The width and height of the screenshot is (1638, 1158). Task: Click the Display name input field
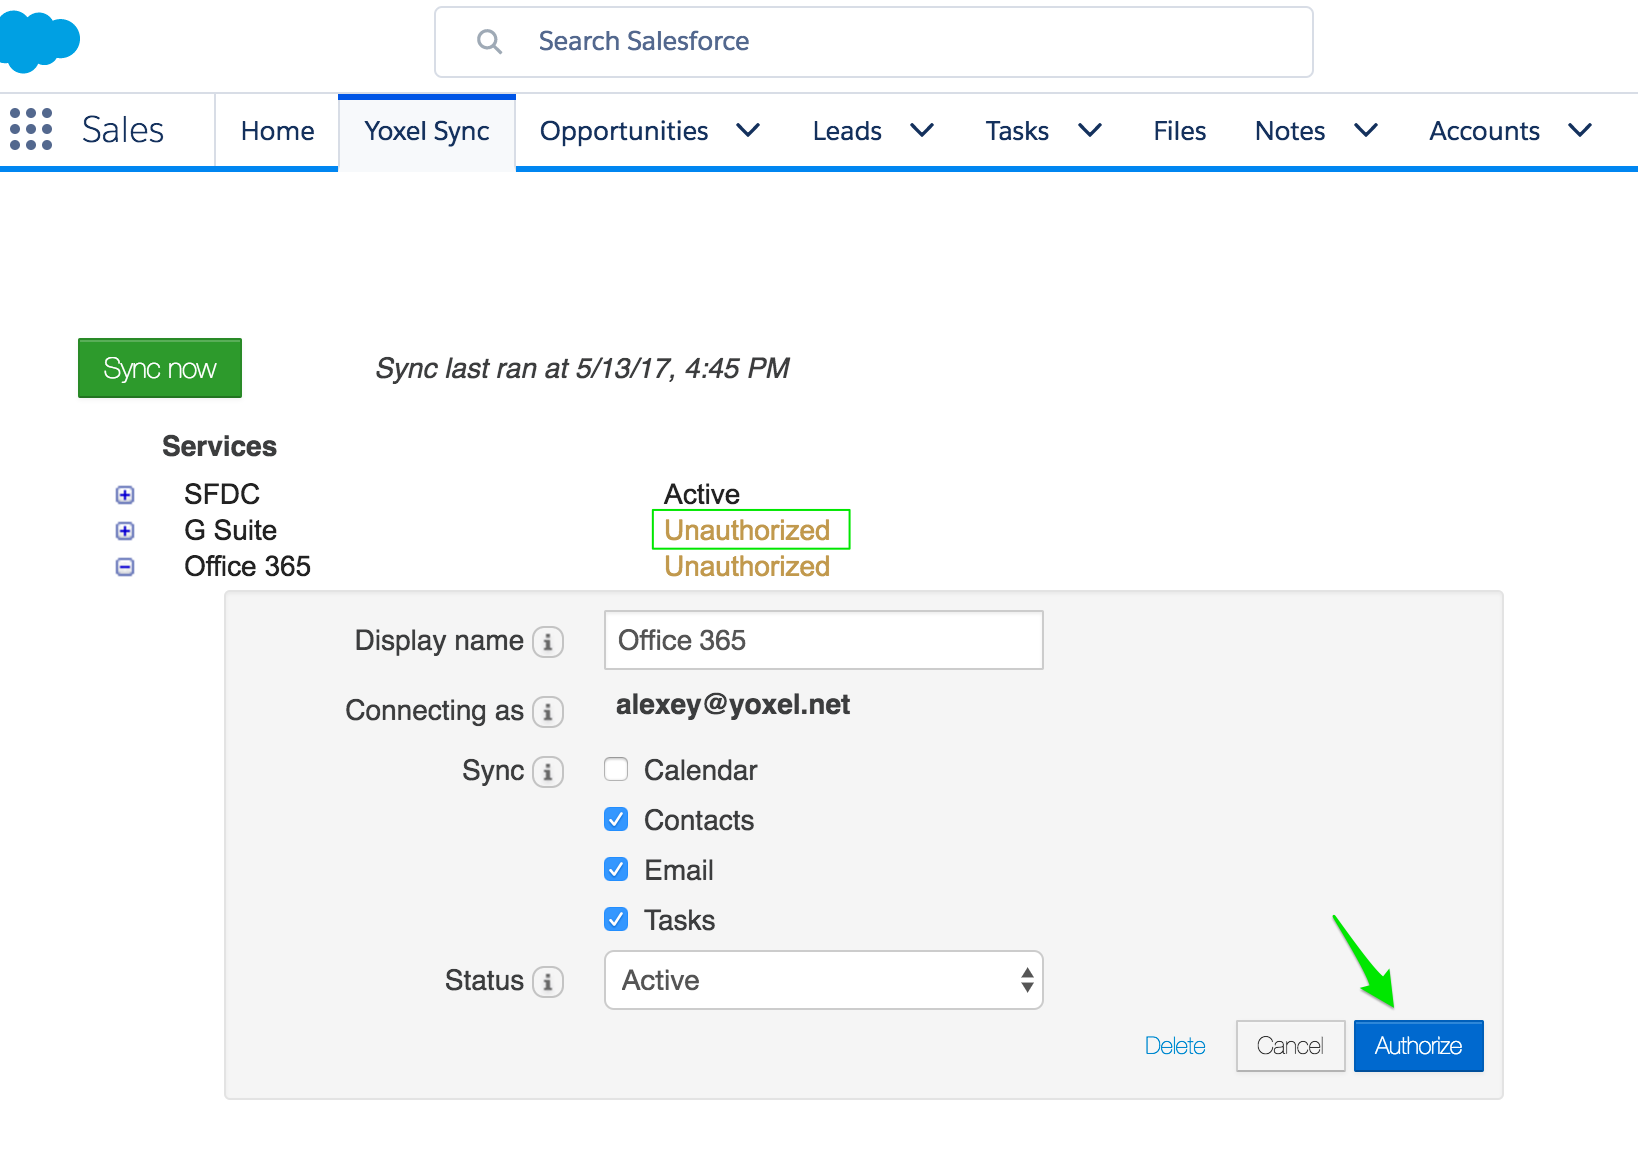tap(824, 640)
